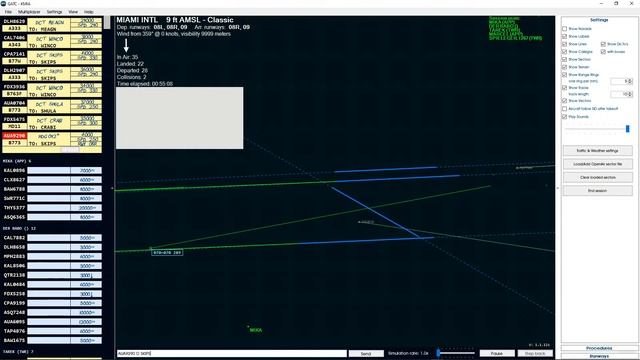Select the CAL7882 strip

click(x=52, y=238)
